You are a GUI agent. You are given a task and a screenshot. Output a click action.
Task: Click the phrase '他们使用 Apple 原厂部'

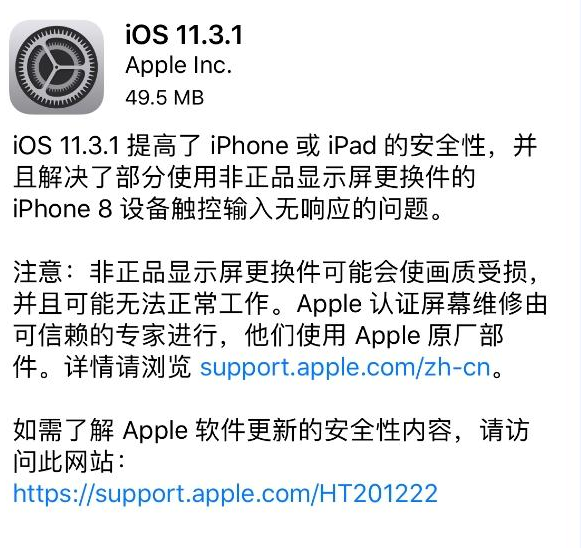point(374,335)
